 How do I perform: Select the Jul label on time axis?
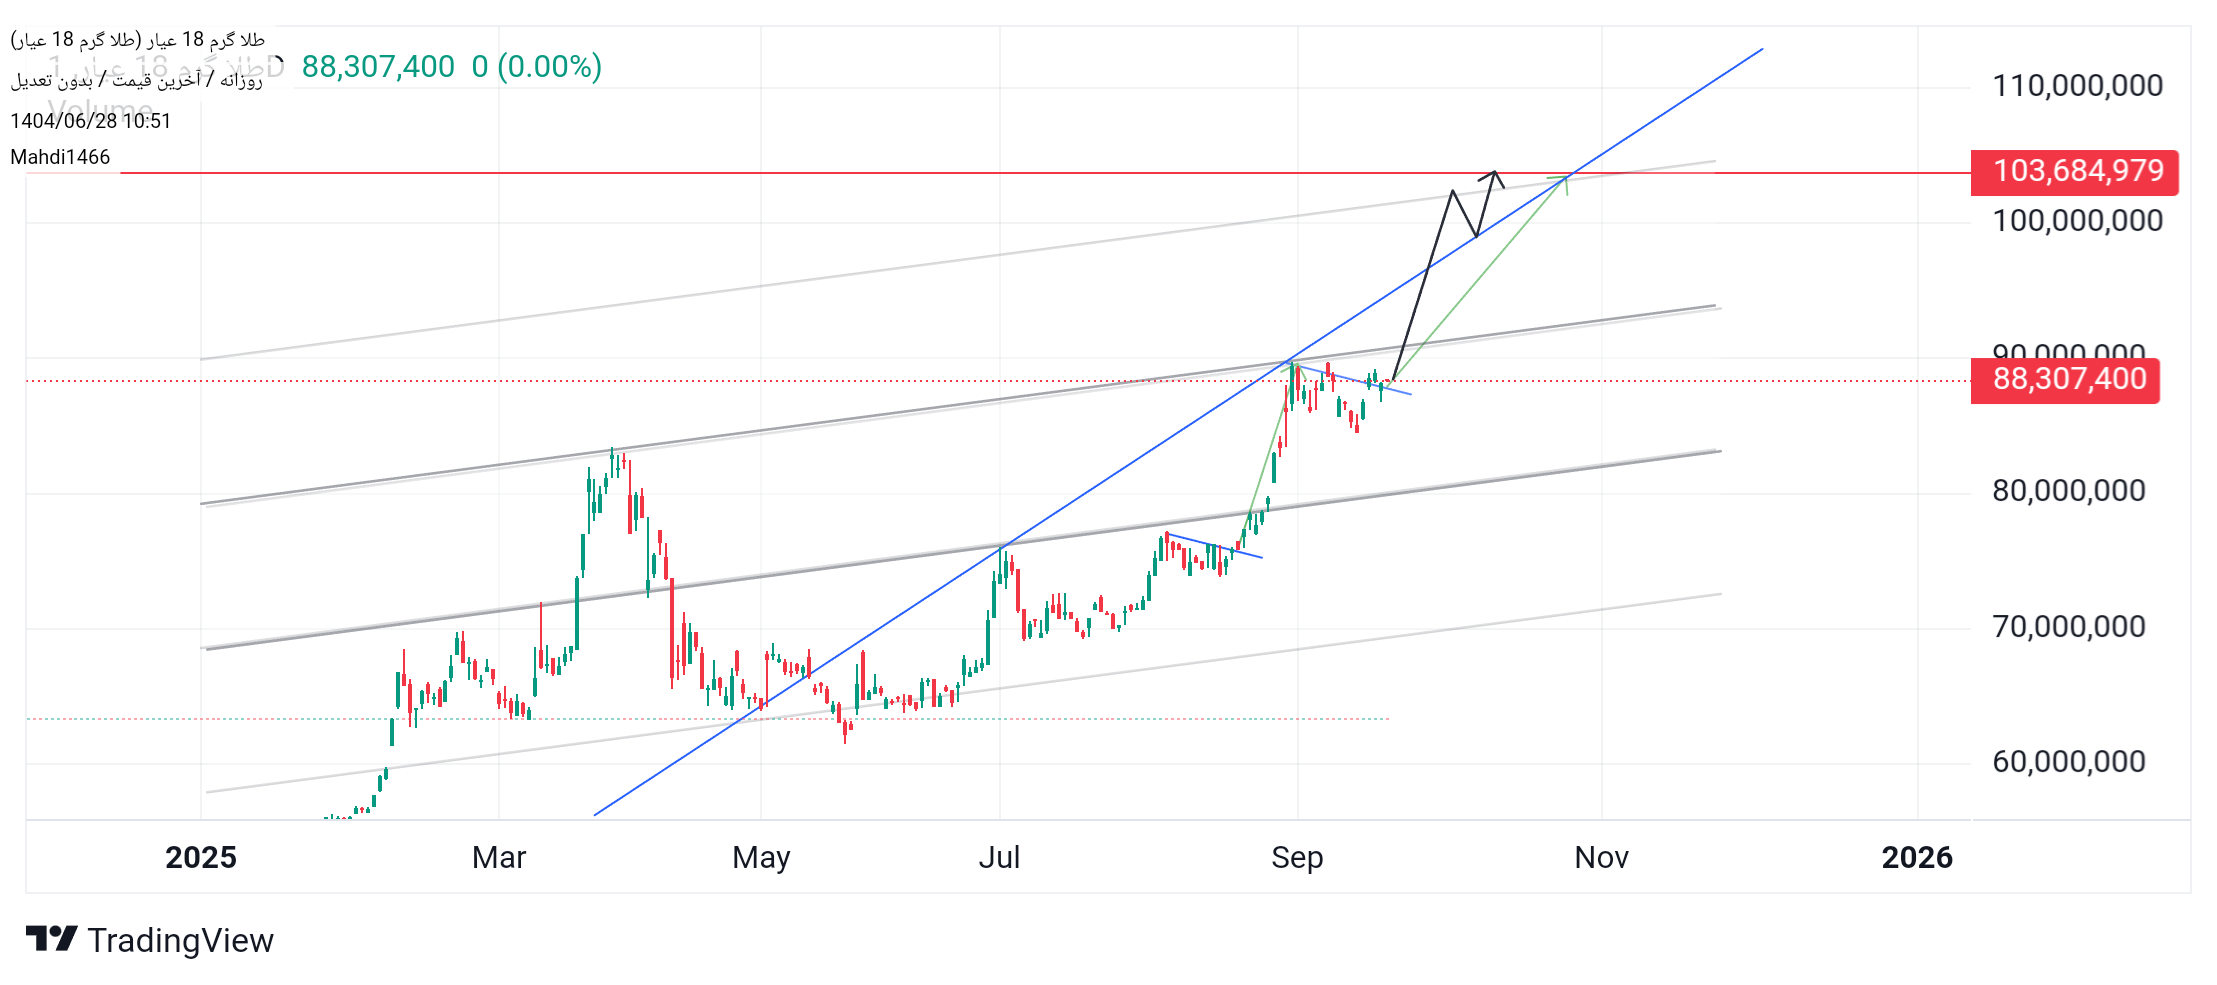point(999,858)
